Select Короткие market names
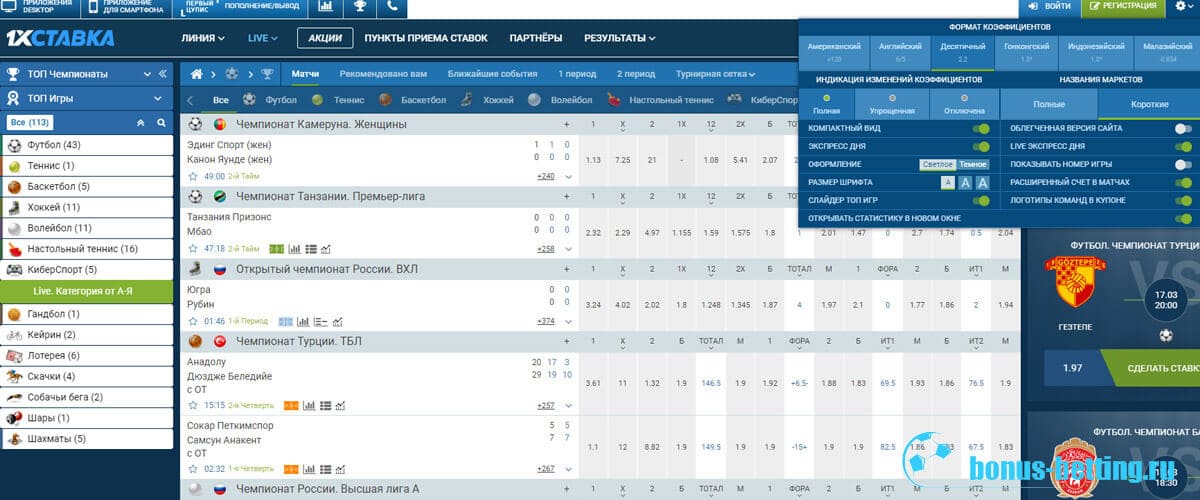This screenshot has width=1200, height=500. click(1148, 104)
